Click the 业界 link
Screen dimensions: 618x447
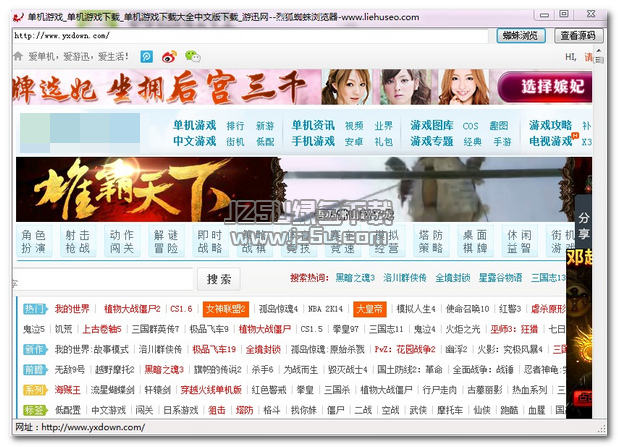383,126
